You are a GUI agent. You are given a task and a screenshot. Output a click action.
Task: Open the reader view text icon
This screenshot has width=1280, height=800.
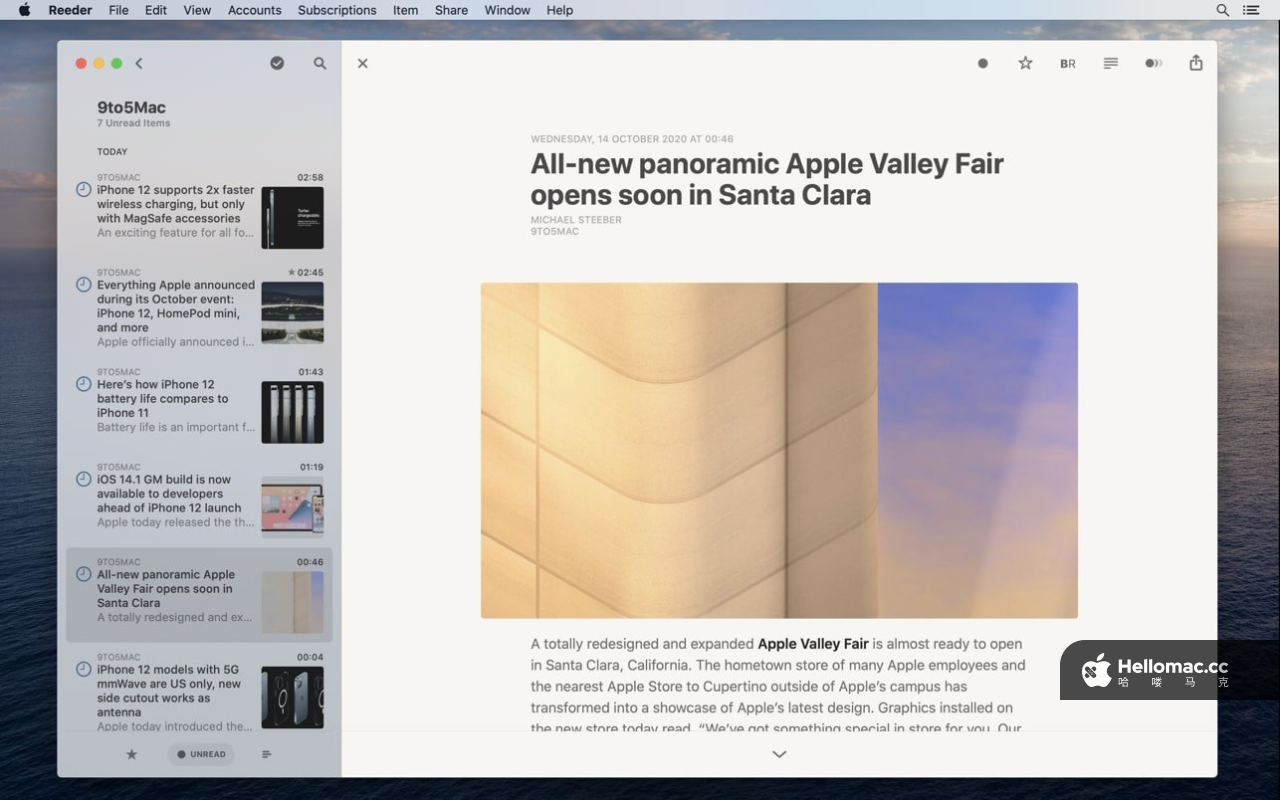point(1110,63)
